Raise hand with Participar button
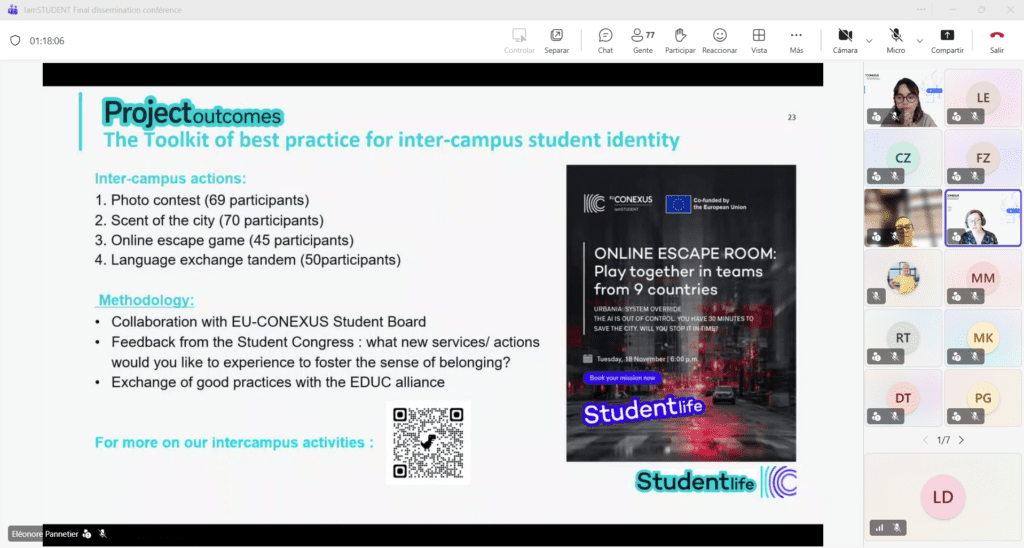 680,40
